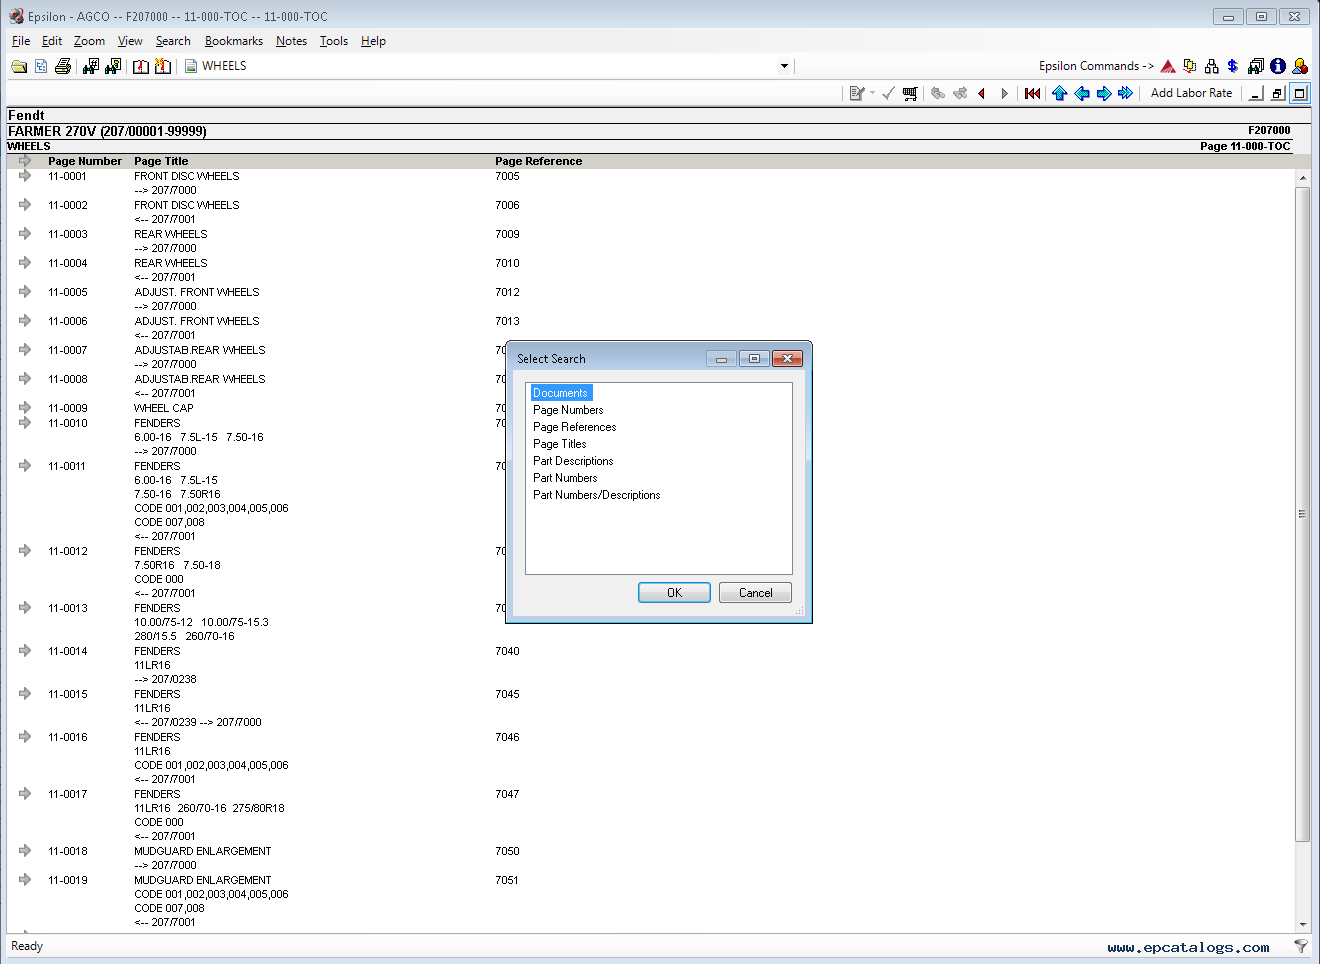The width and height of the screenshot is (1320, 964).
Task: Click the printer icon
Action: tap(63, 66)
